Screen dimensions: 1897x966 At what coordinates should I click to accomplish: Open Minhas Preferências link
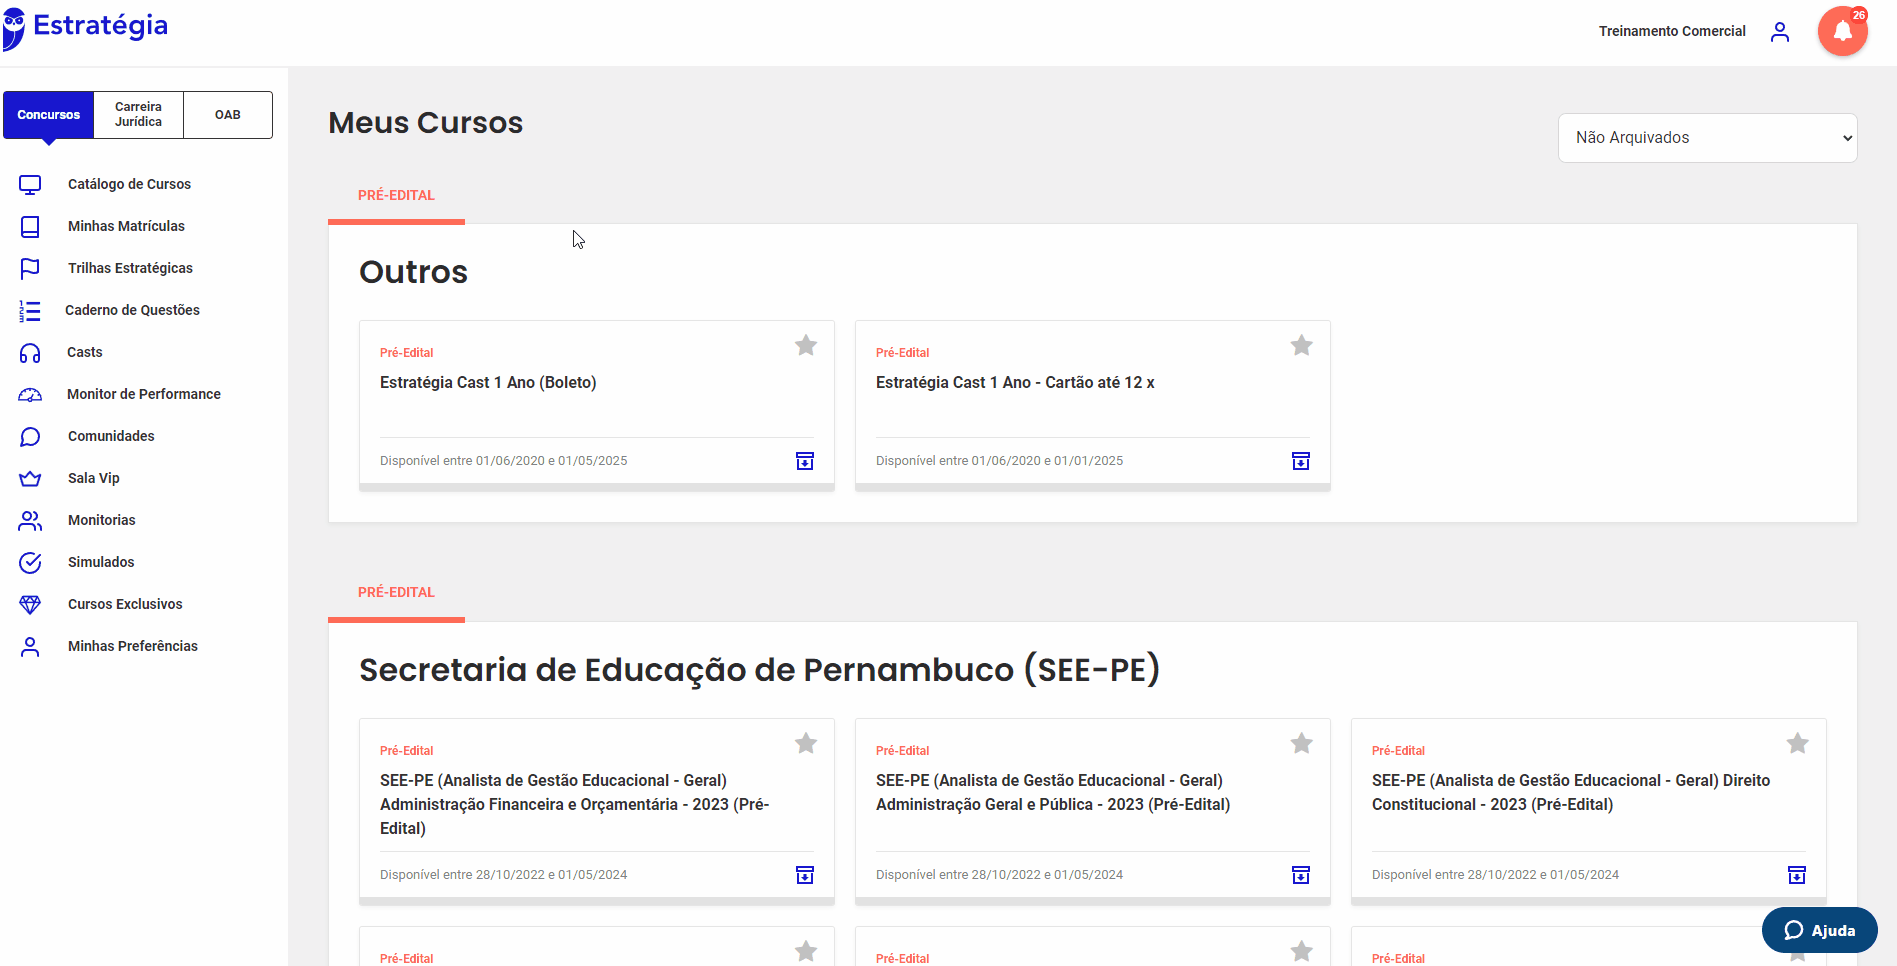133,647
